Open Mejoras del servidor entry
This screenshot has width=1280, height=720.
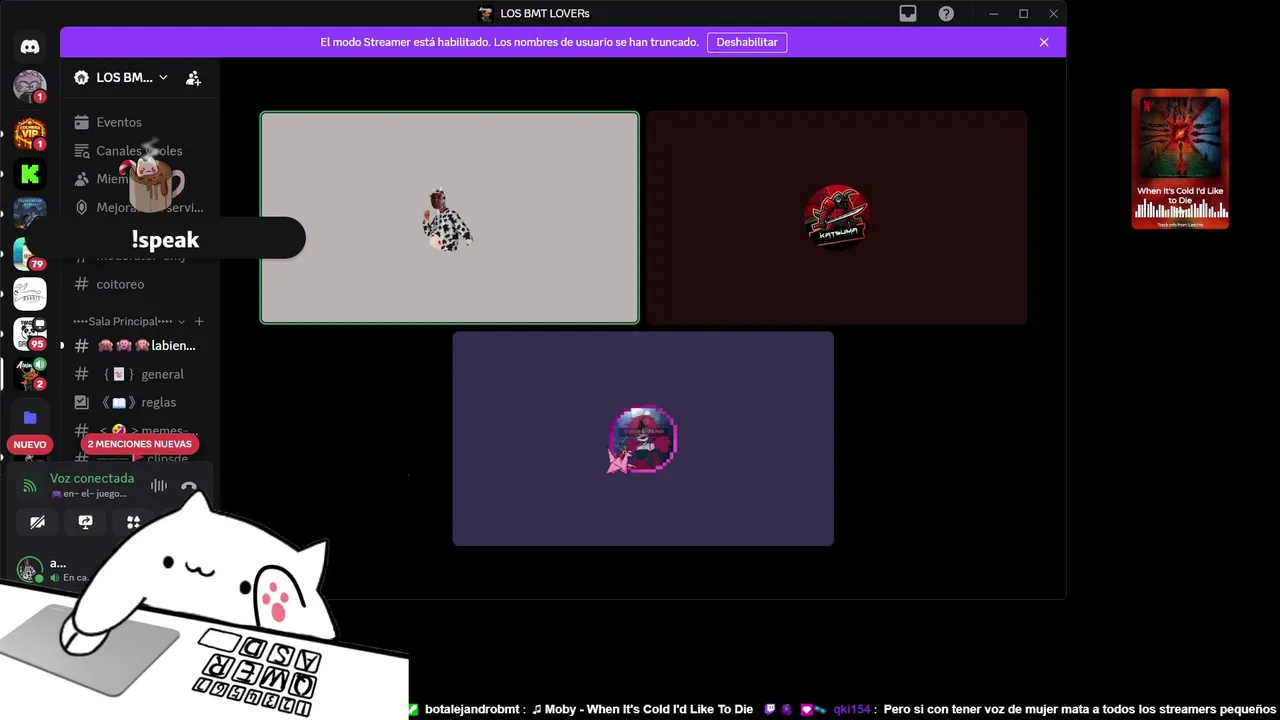pos(139,208)
